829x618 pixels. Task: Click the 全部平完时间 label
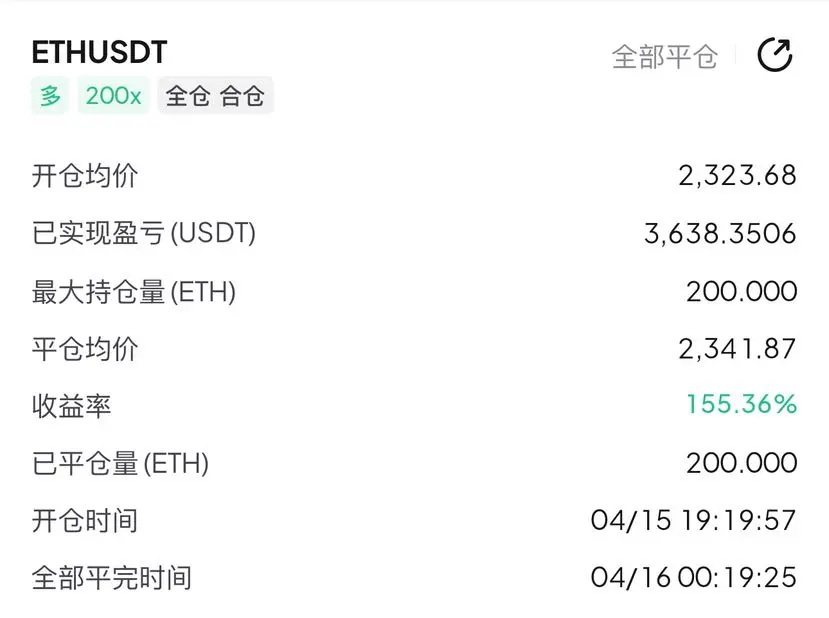click(x=112, y=578)
